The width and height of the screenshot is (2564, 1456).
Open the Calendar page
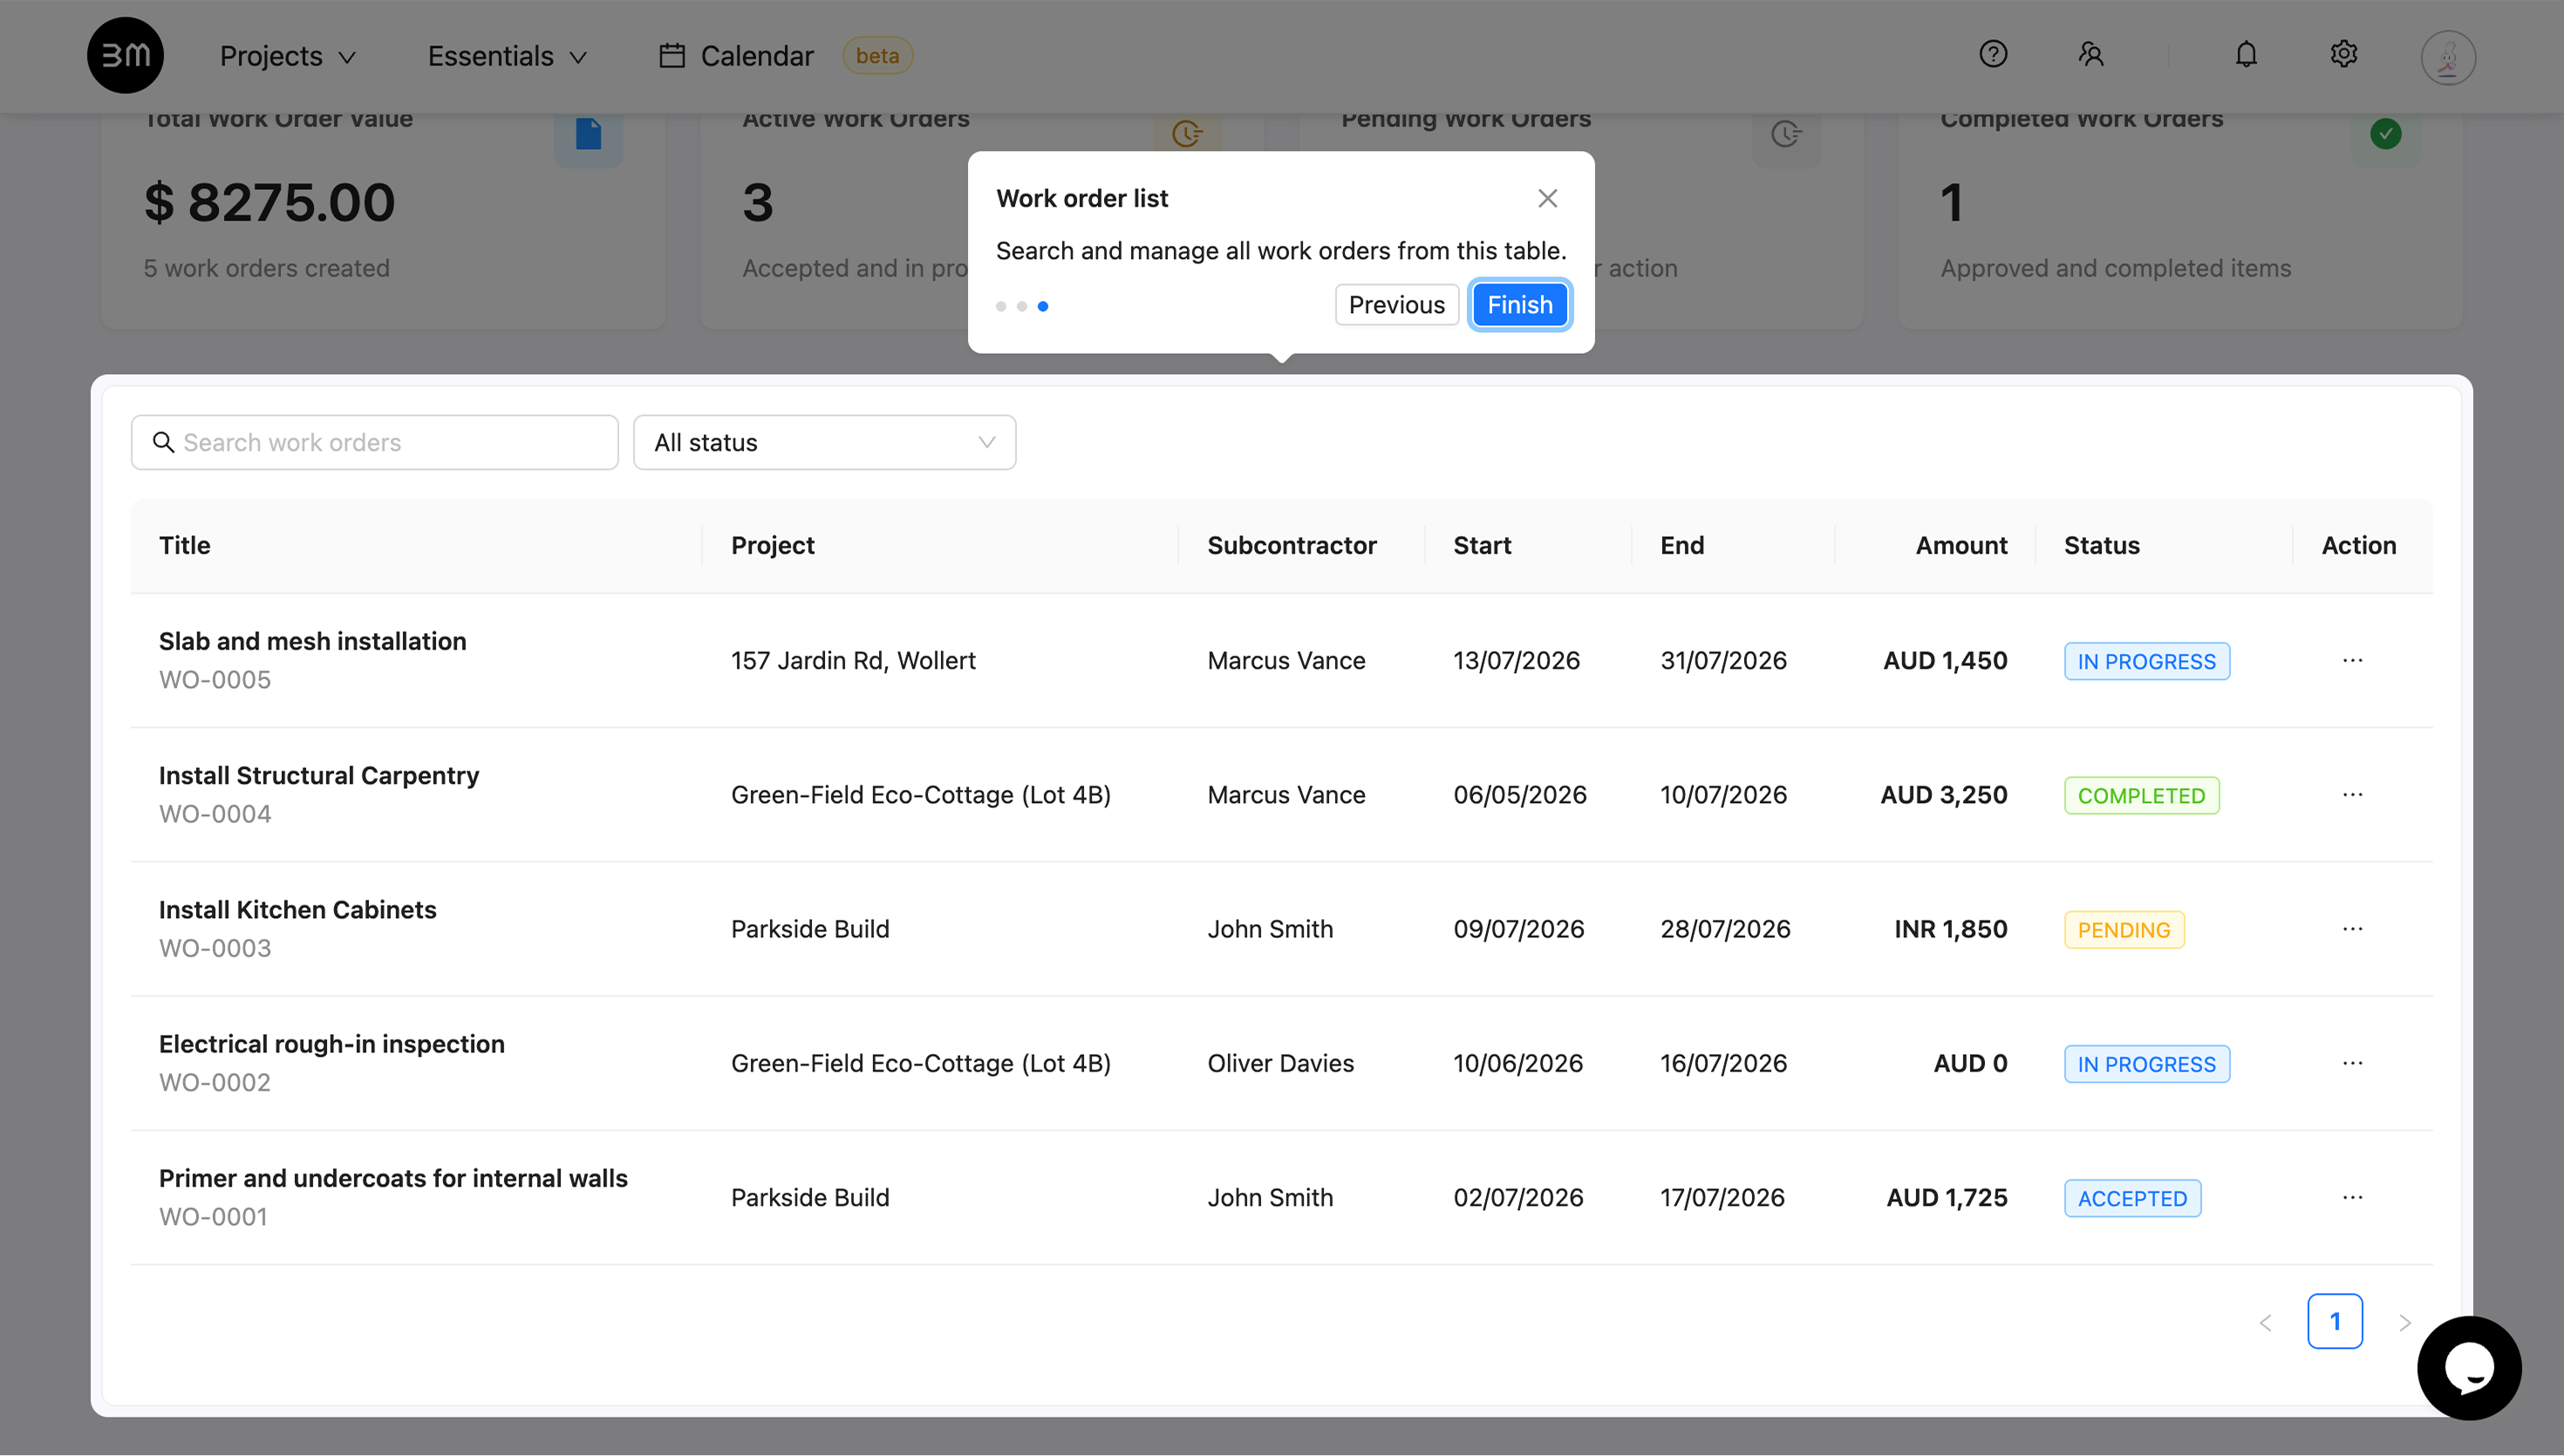coord(736,56)
